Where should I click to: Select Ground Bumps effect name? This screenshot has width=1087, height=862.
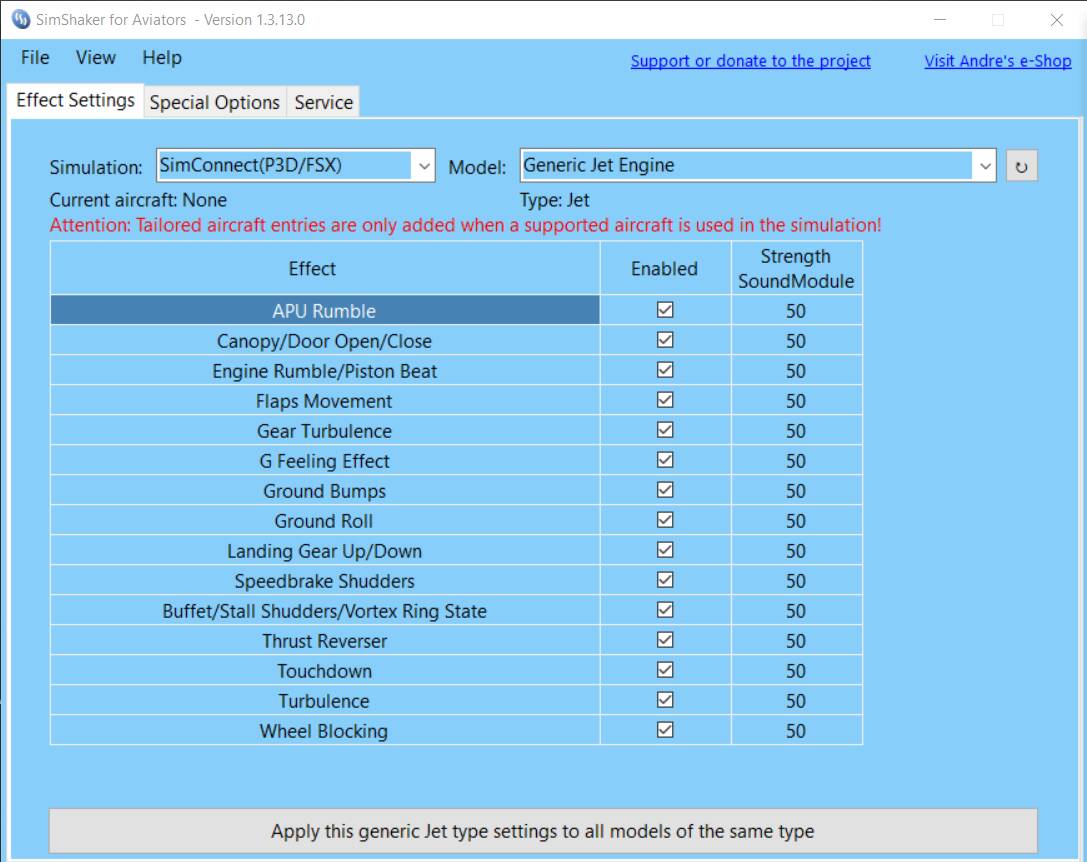(324, 491)
